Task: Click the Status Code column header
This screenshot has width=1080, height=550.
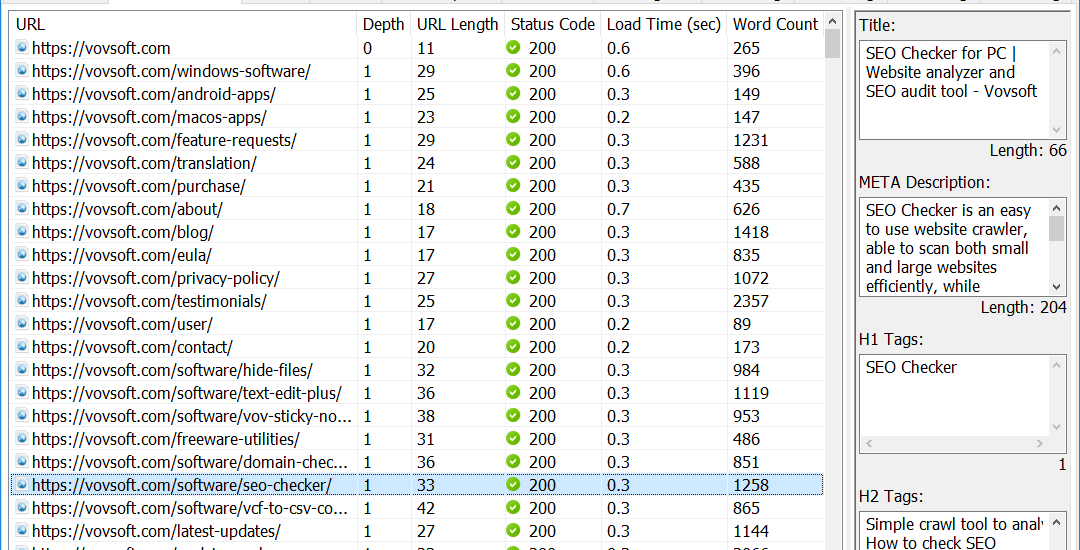Action: [552, 24]
